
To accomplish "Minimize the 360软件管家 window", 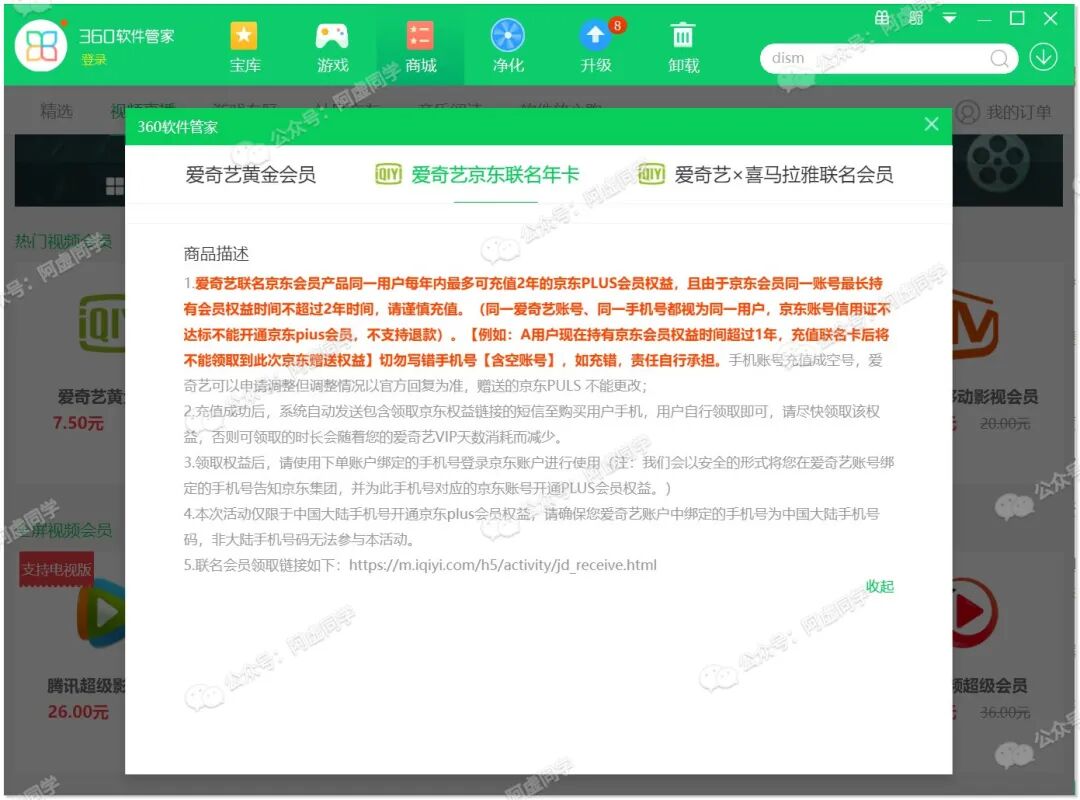I will (x=984, y=19).
